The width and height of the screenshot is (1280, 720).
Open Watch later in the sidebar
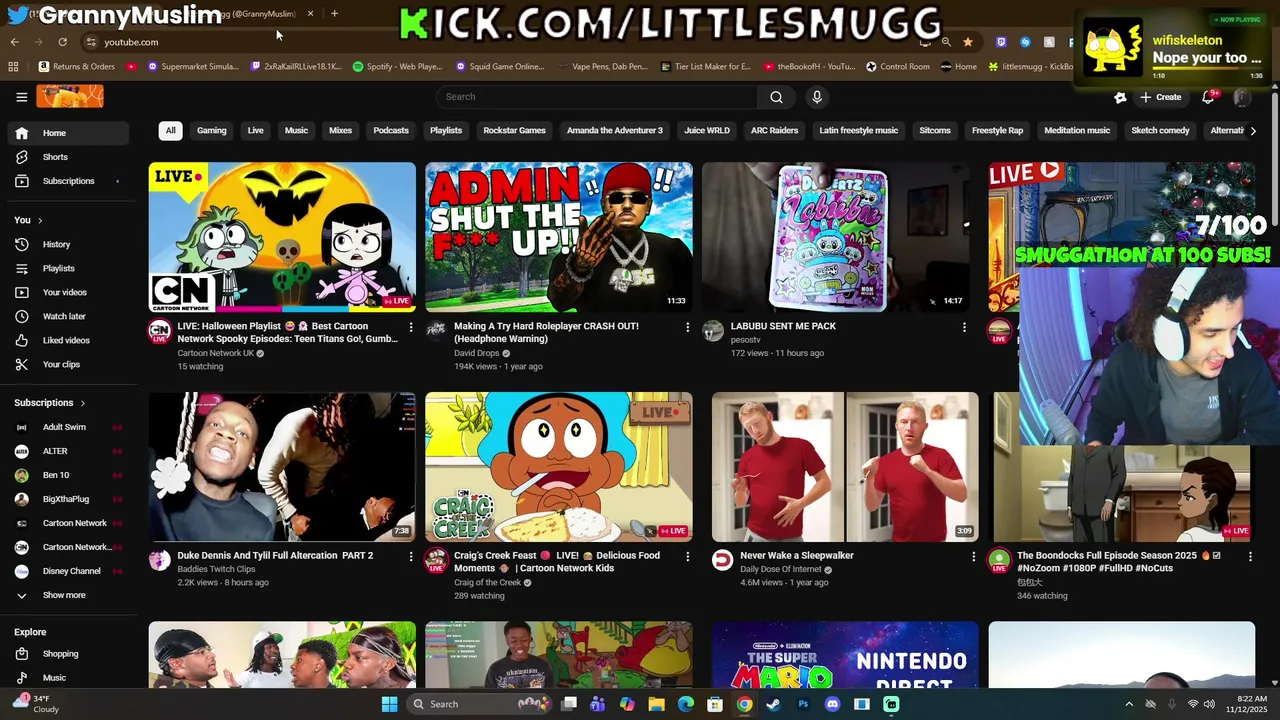68,316
